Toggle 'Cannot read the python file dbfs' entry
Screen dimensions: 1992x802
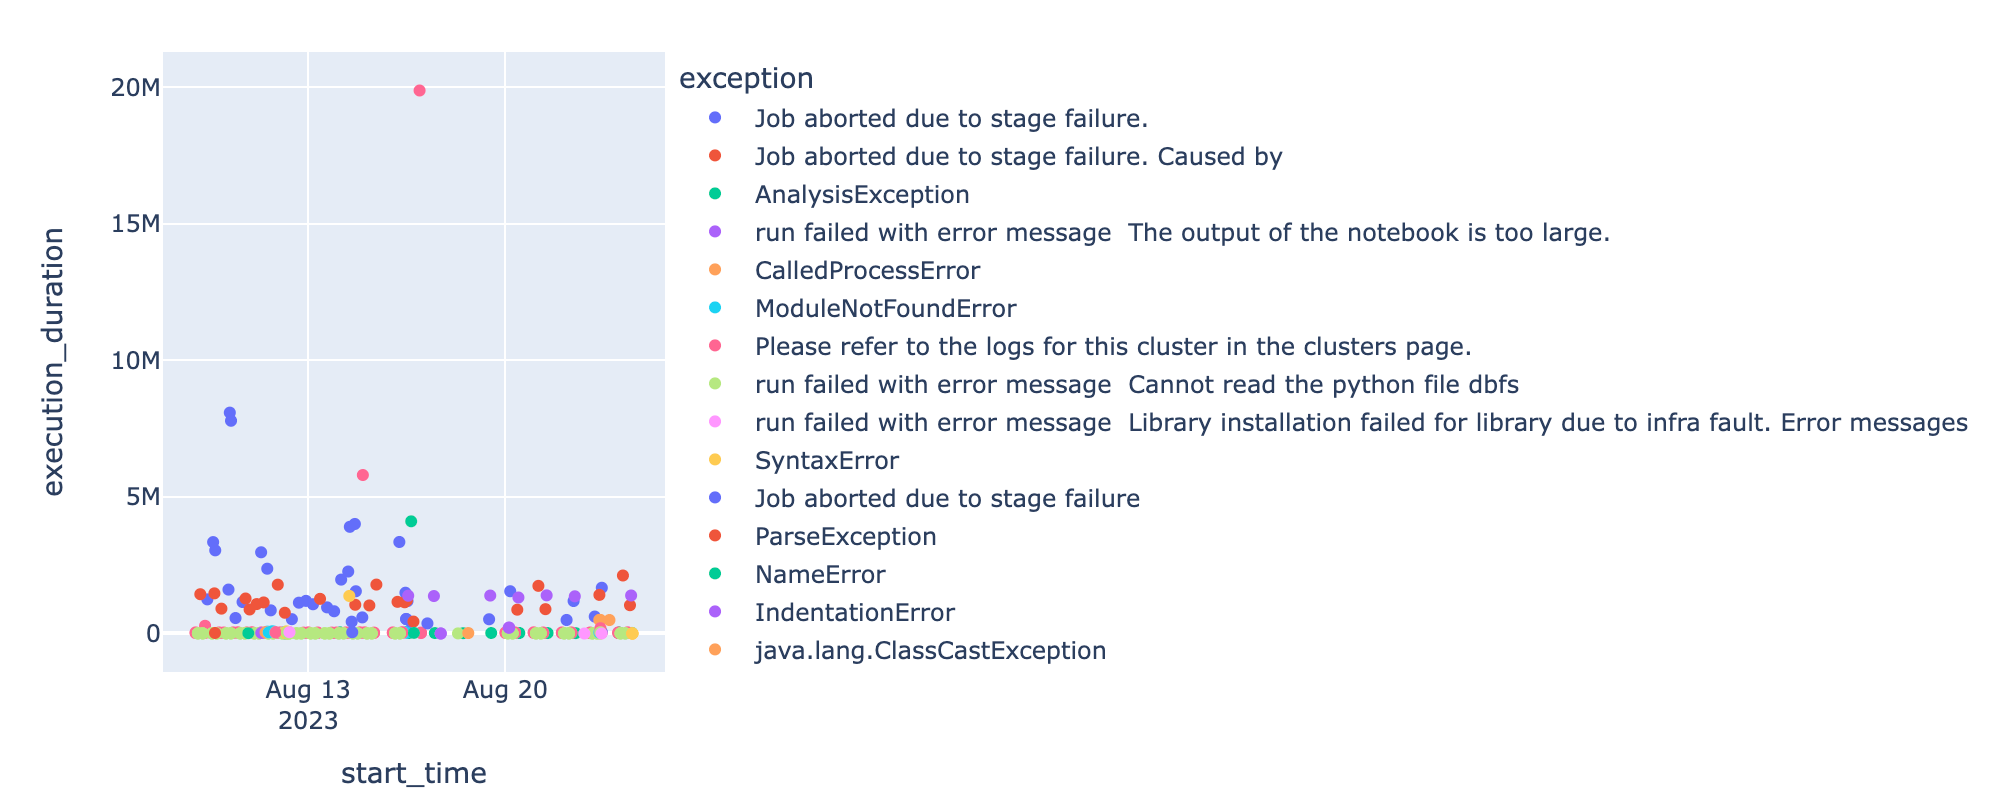tap(1136, 385)
